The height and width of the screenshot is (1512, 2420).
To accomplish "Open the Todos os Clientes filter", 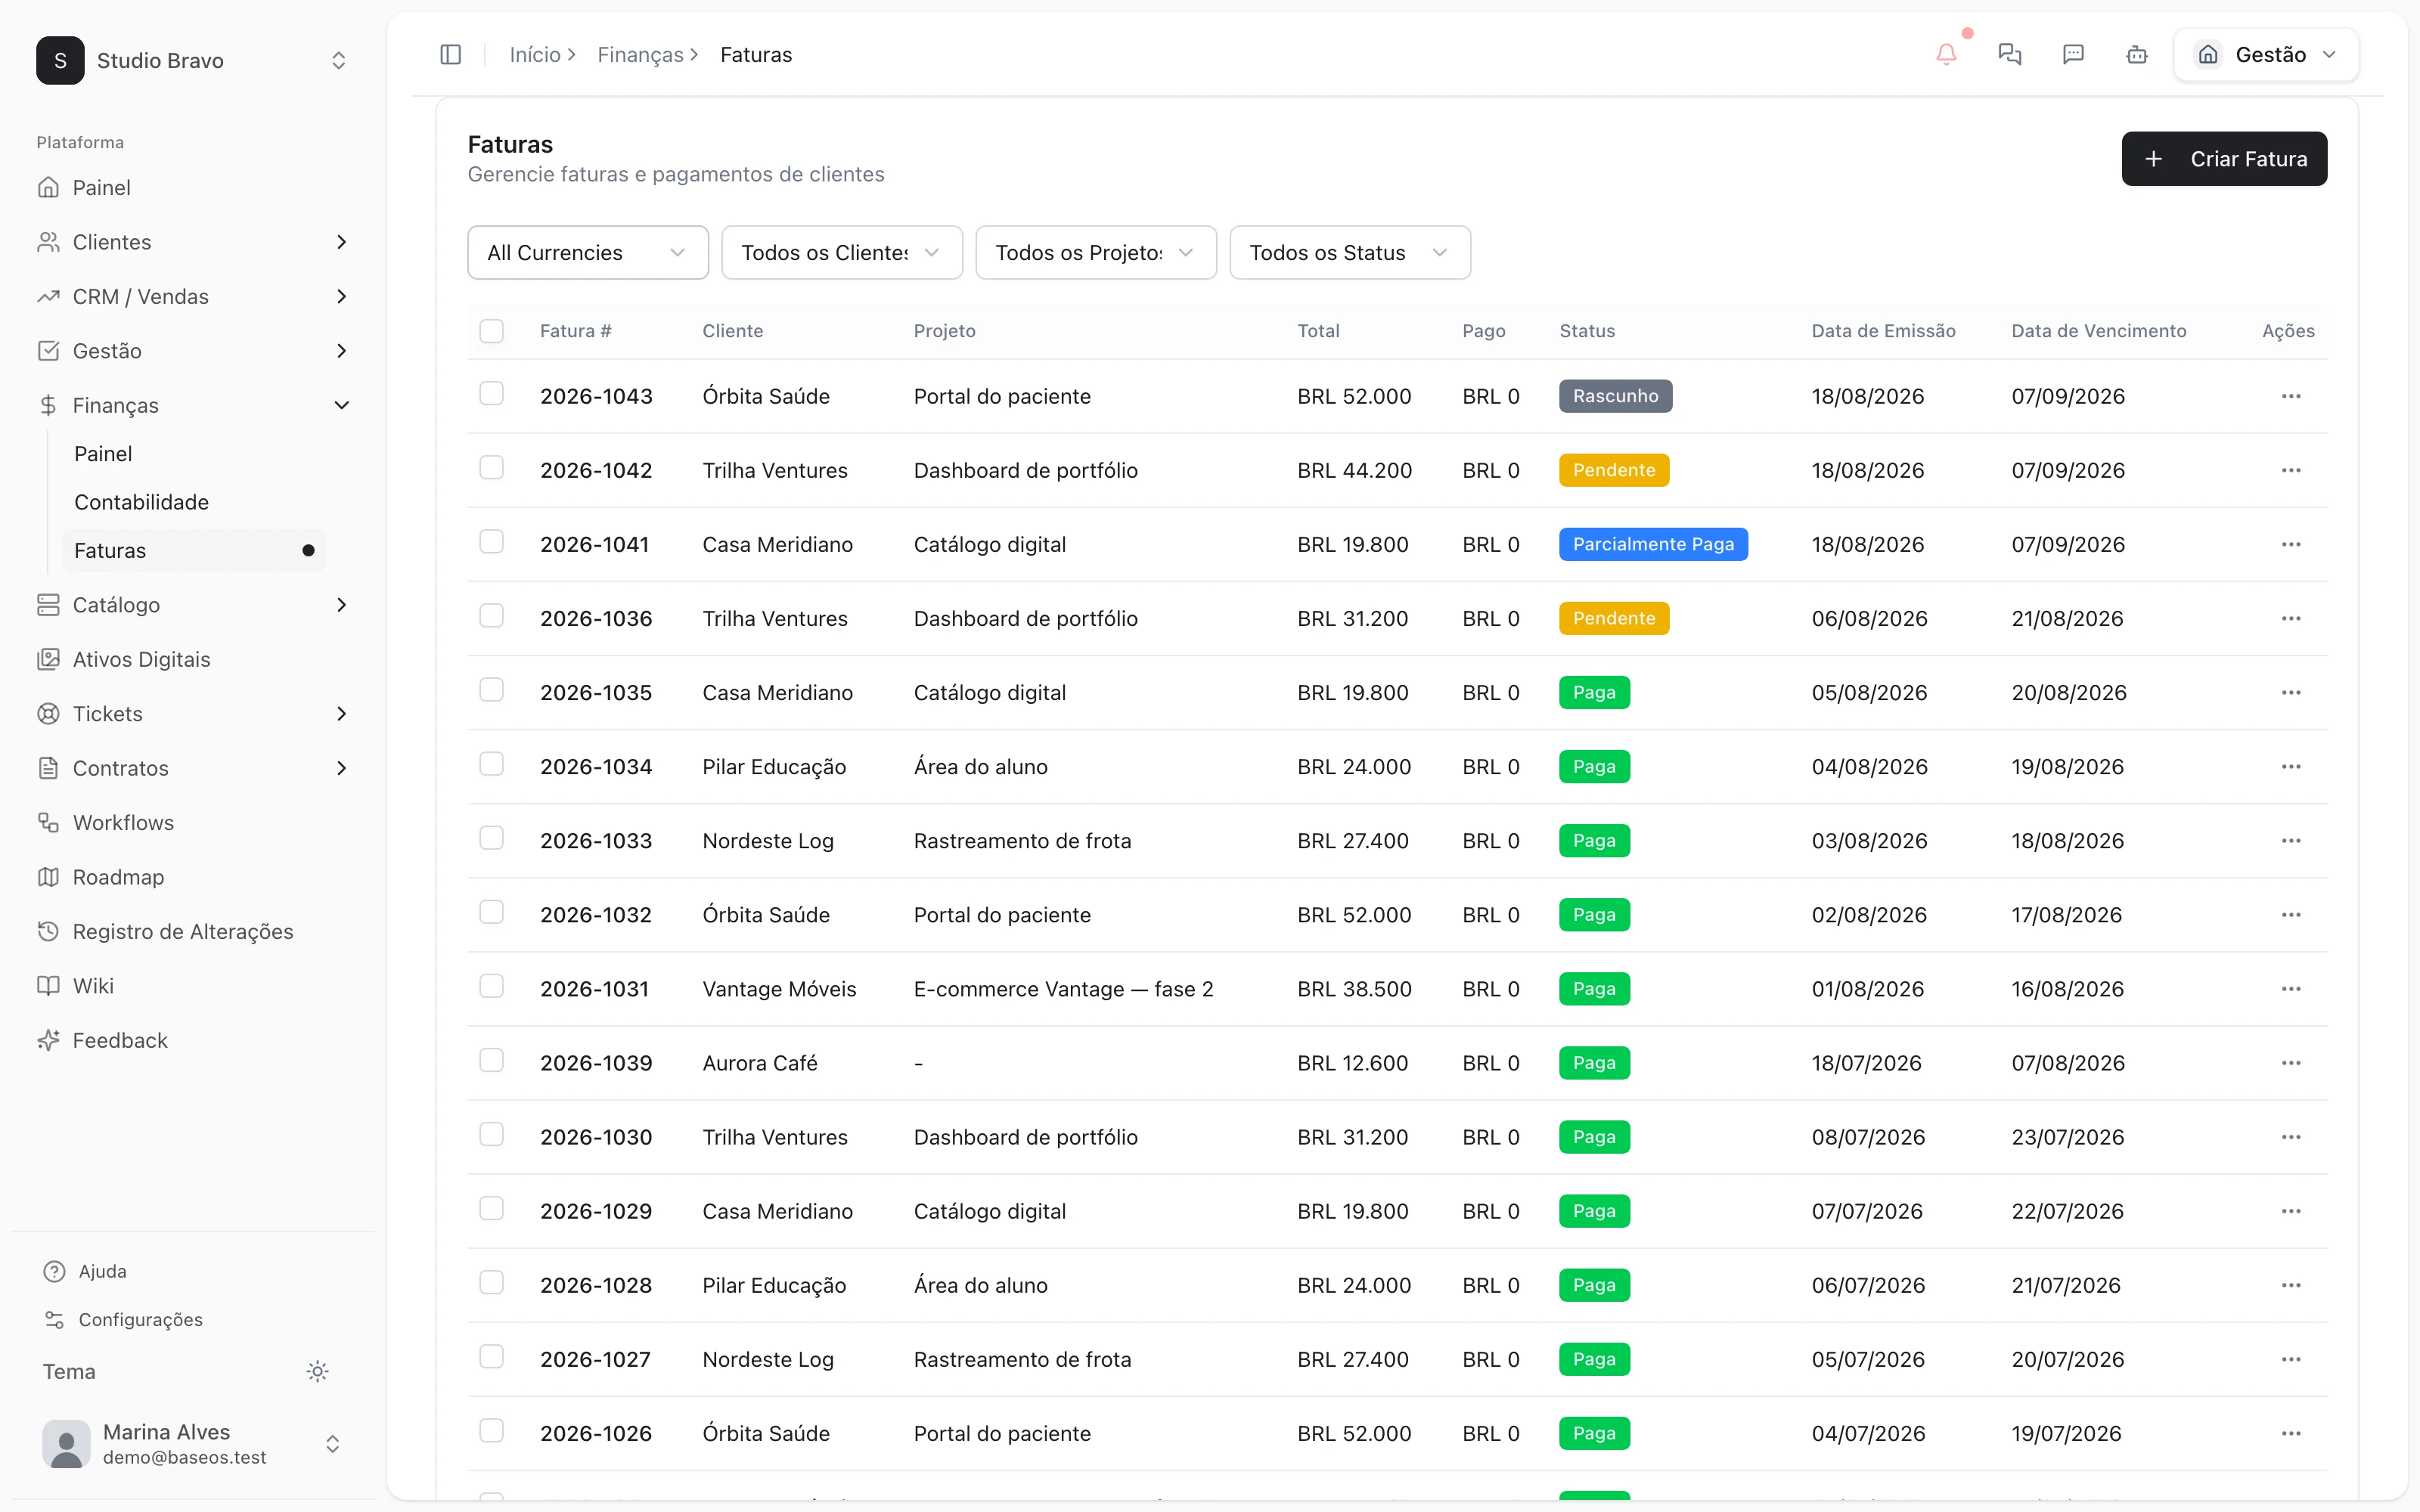I will coord(841,252).
